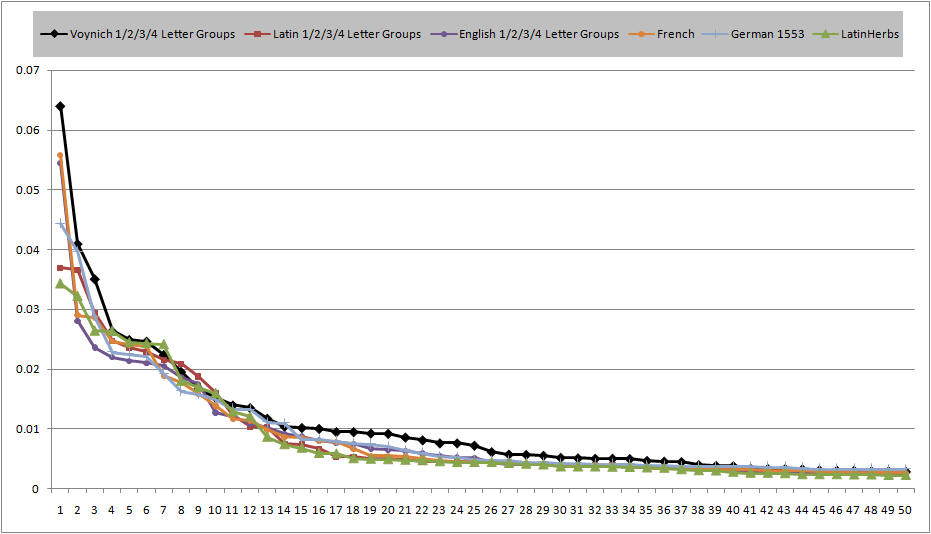931x534 pixels.
Task: Click the green LatinHerbs first data point
Action: click(60, 283)
